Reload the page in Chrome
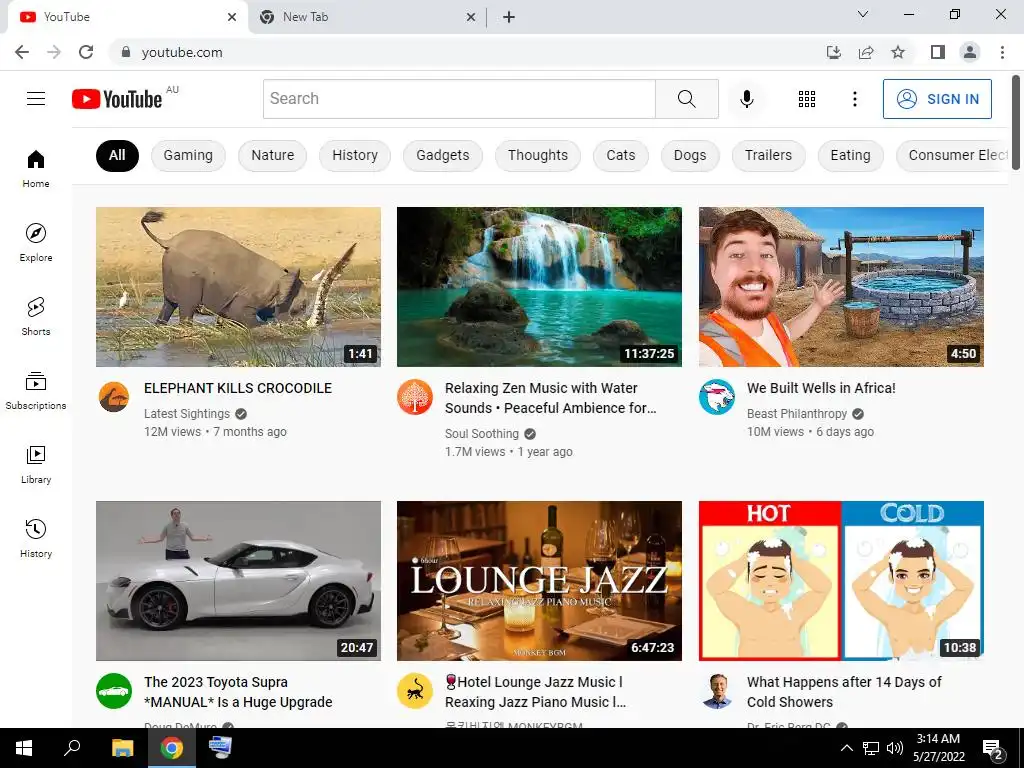The height and width of the screenshot is (768, 1024). pyautogui.click(x=86, y=52)
